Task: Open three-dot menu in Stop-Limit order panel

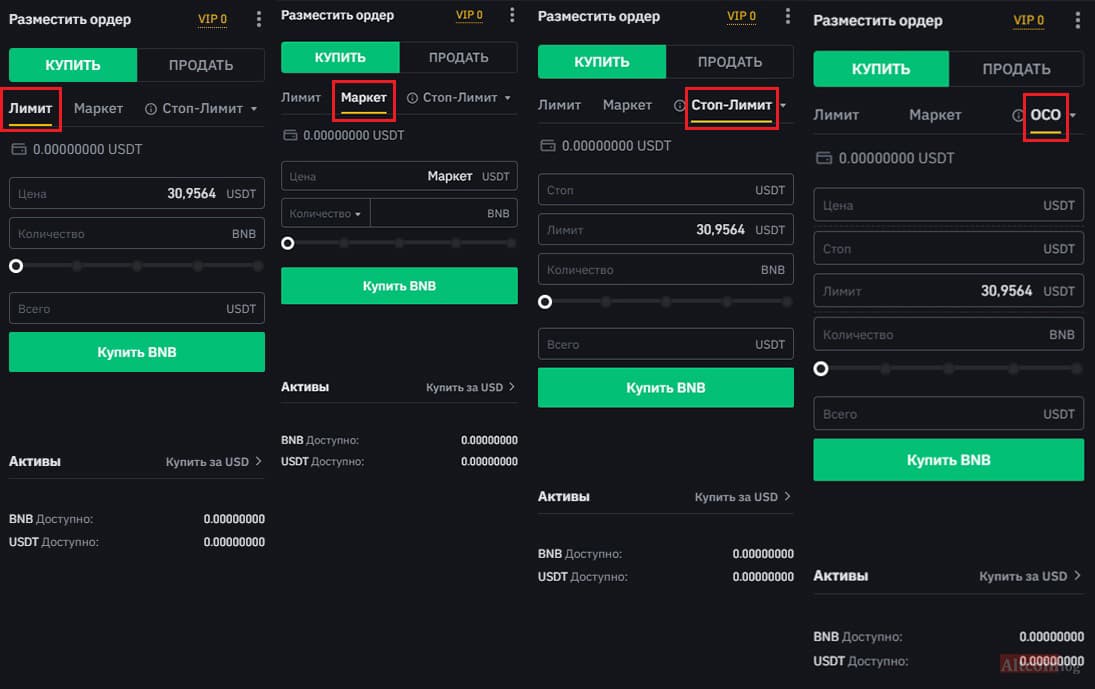Action: tap(788, 16)
